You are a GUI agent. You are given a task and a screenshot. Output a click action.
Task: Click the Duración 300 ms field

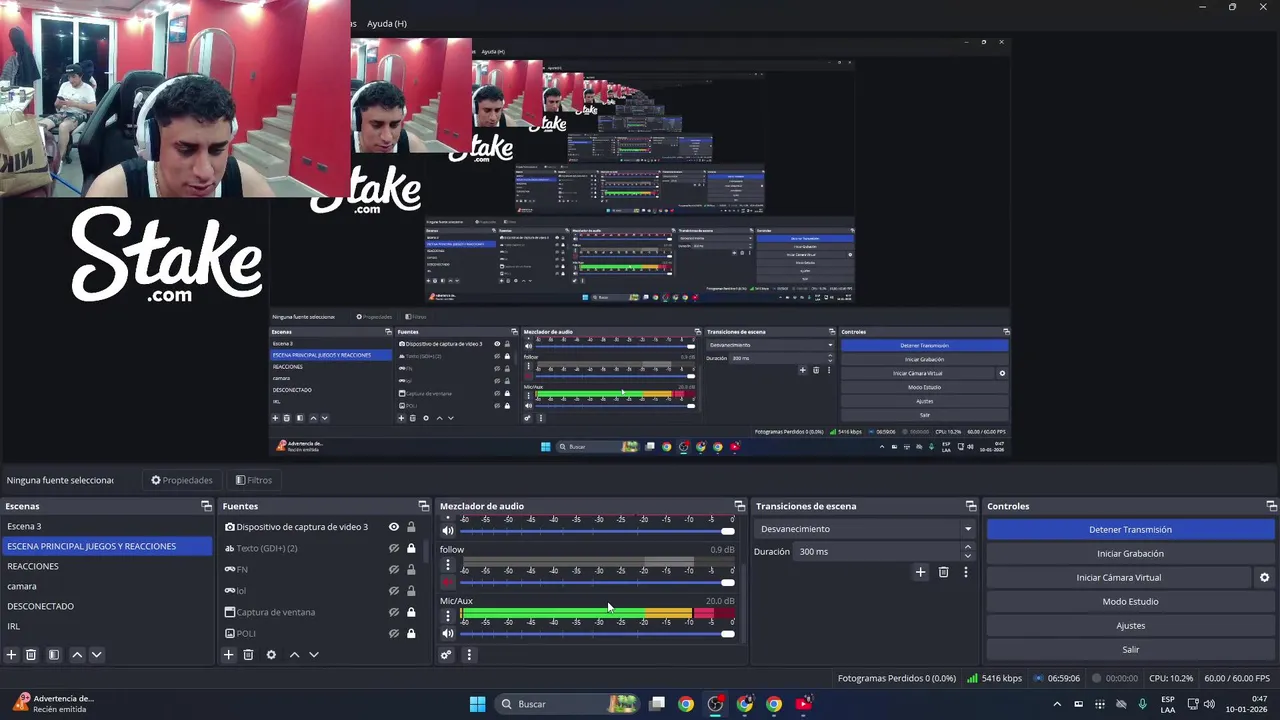click(878, 551)
